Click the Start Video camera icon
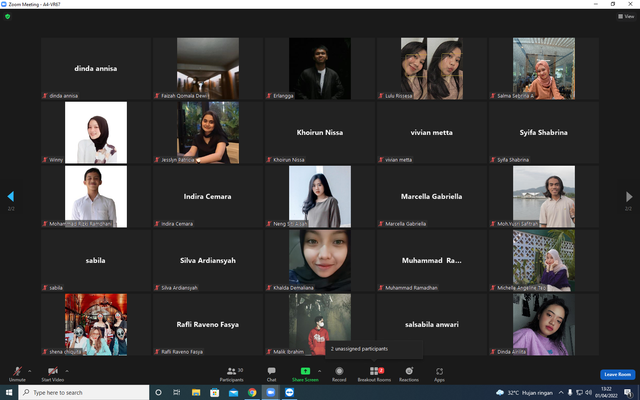 click(x=53, y=371)
